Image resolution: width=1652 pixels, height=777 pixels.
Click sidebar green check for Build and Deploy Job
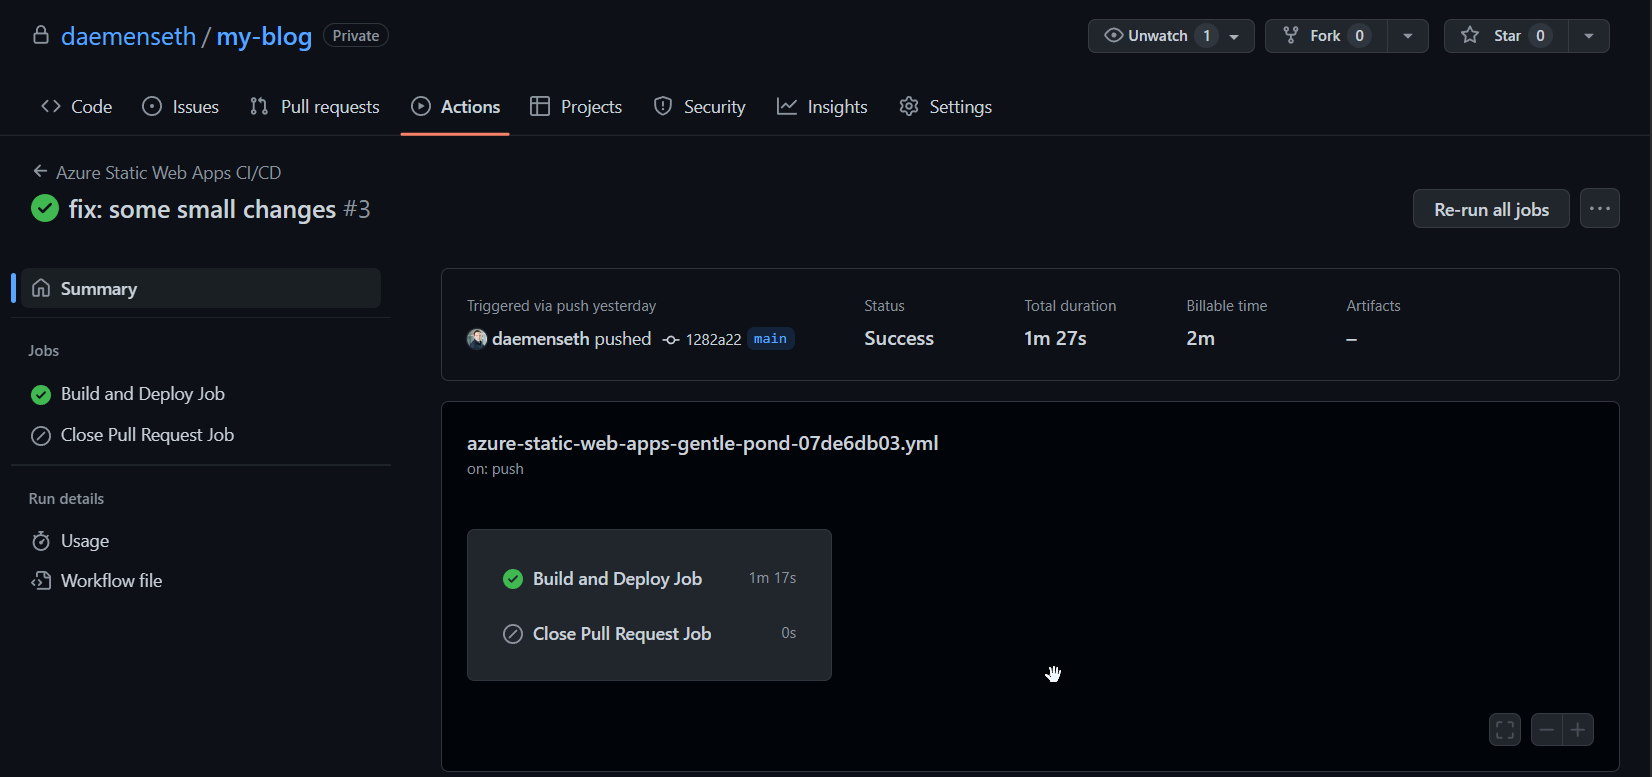[x=41, y=395]
